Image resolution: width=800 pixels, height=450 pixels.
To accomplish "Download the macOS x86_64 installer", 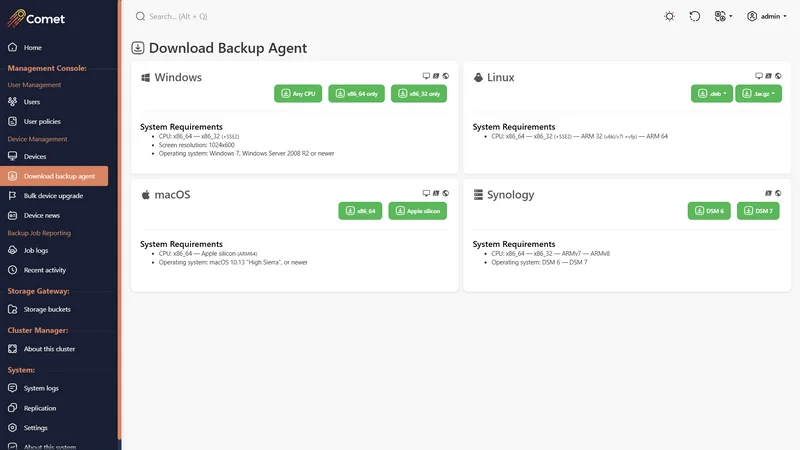I will [360, 211].
